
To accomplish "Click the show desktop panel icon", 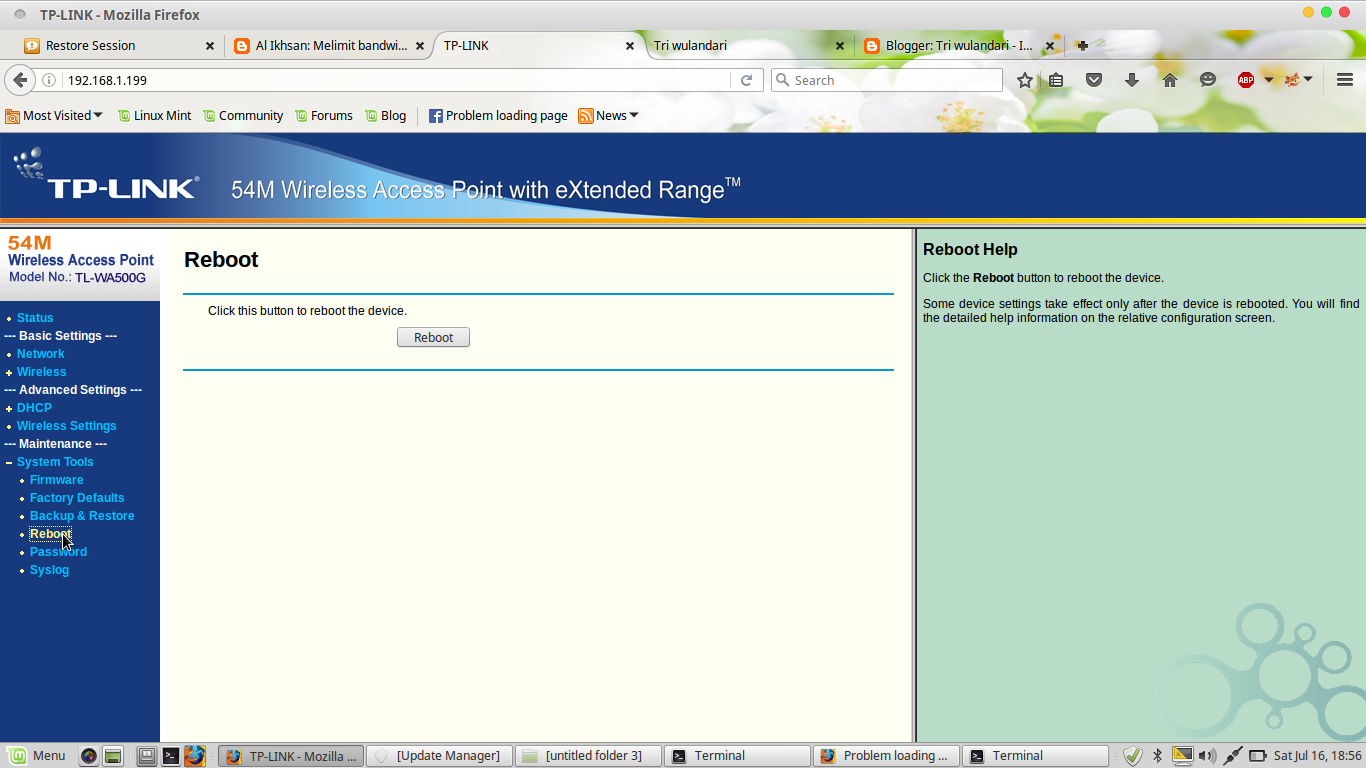I will 147,756.
